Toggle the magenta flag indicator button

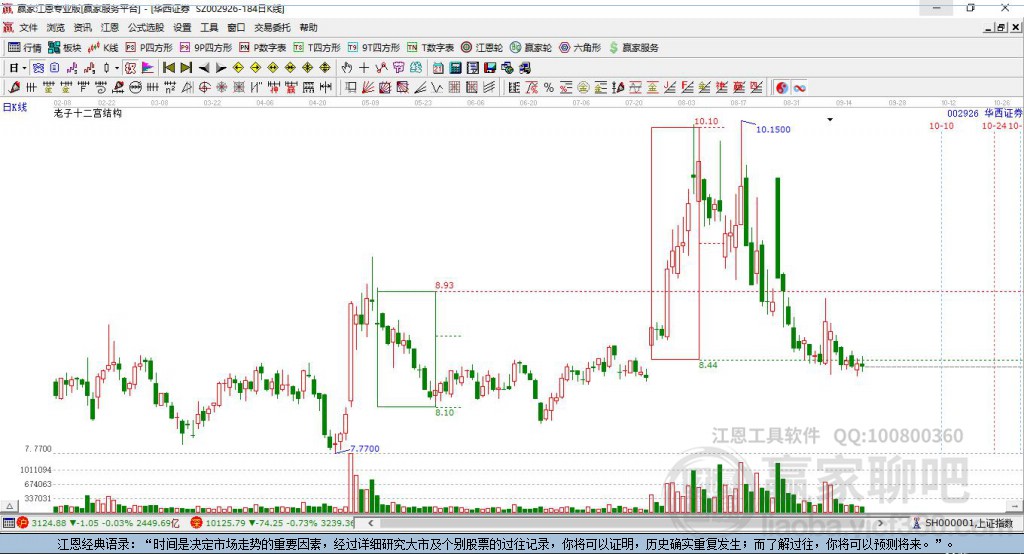148,68
